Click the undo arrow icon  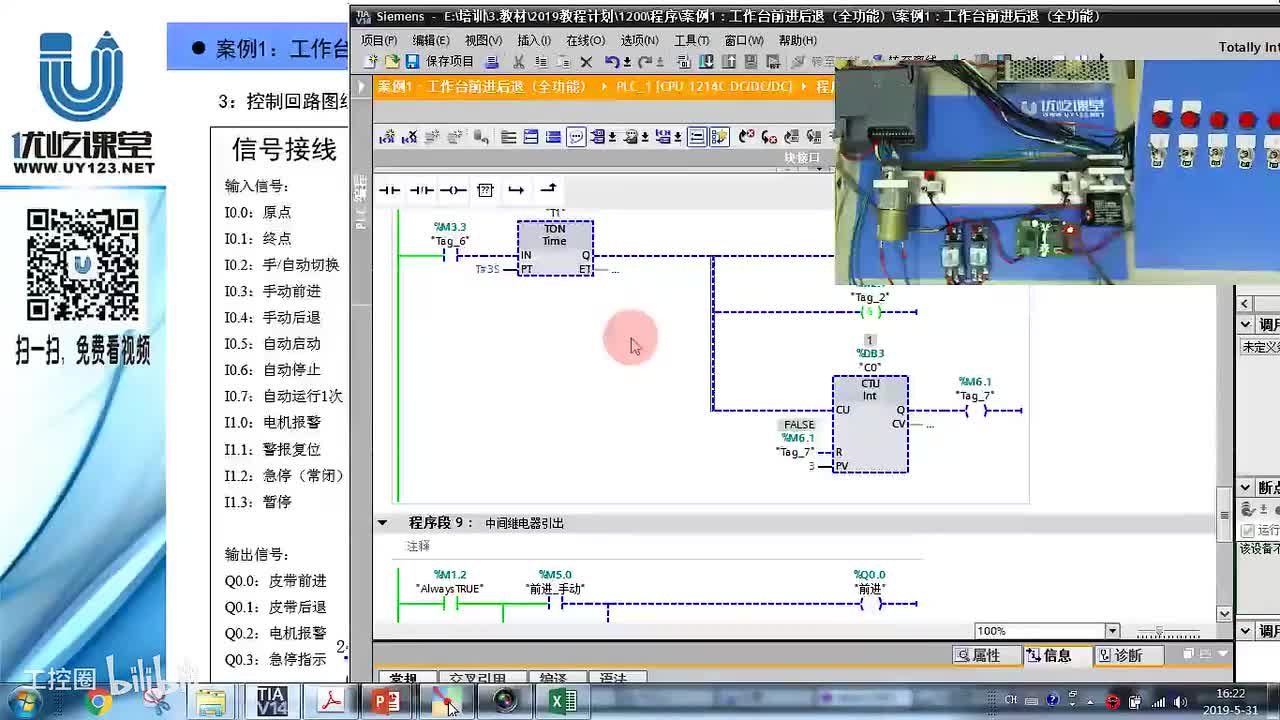coord(611,62)
